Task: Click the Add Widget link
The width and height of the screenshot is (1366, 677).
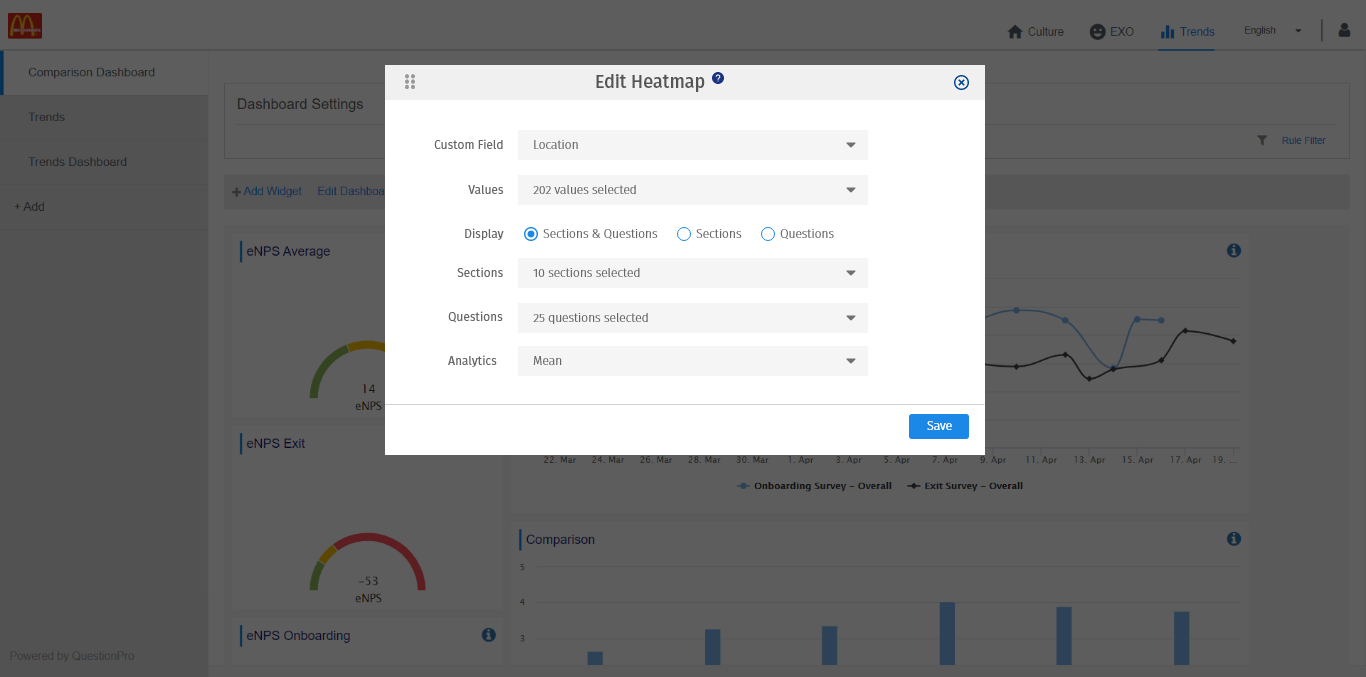Action: point(266,190)
